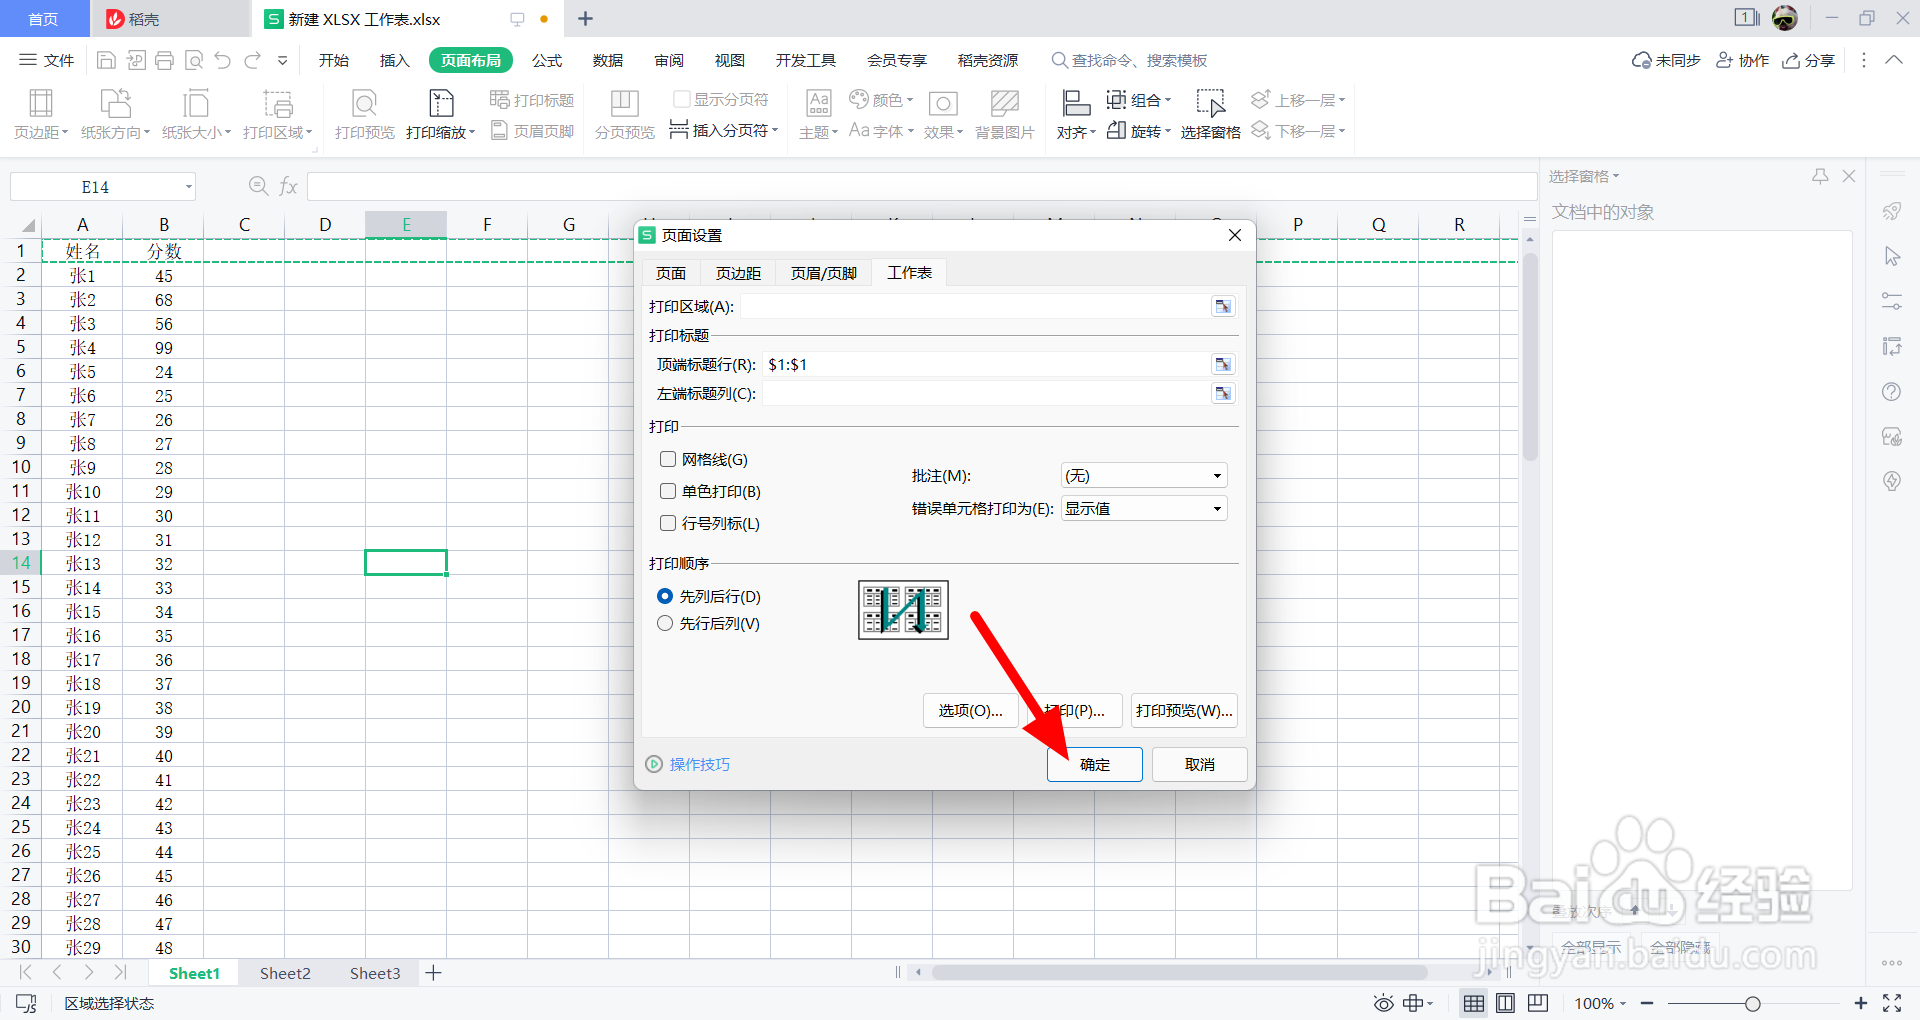Screen dimensions: 1920x1020
Task: Open the cell name box dropdown arrow
Action: pos(188,187)
